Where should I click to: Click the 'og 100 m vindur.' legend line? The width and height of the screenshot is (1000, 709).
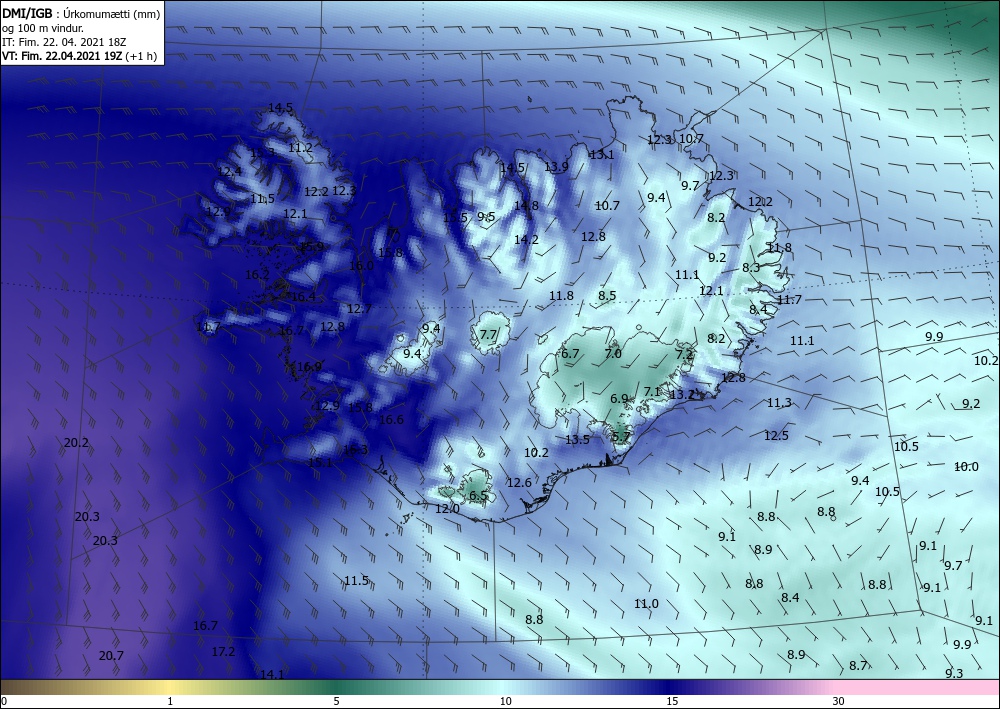[43, 28]
